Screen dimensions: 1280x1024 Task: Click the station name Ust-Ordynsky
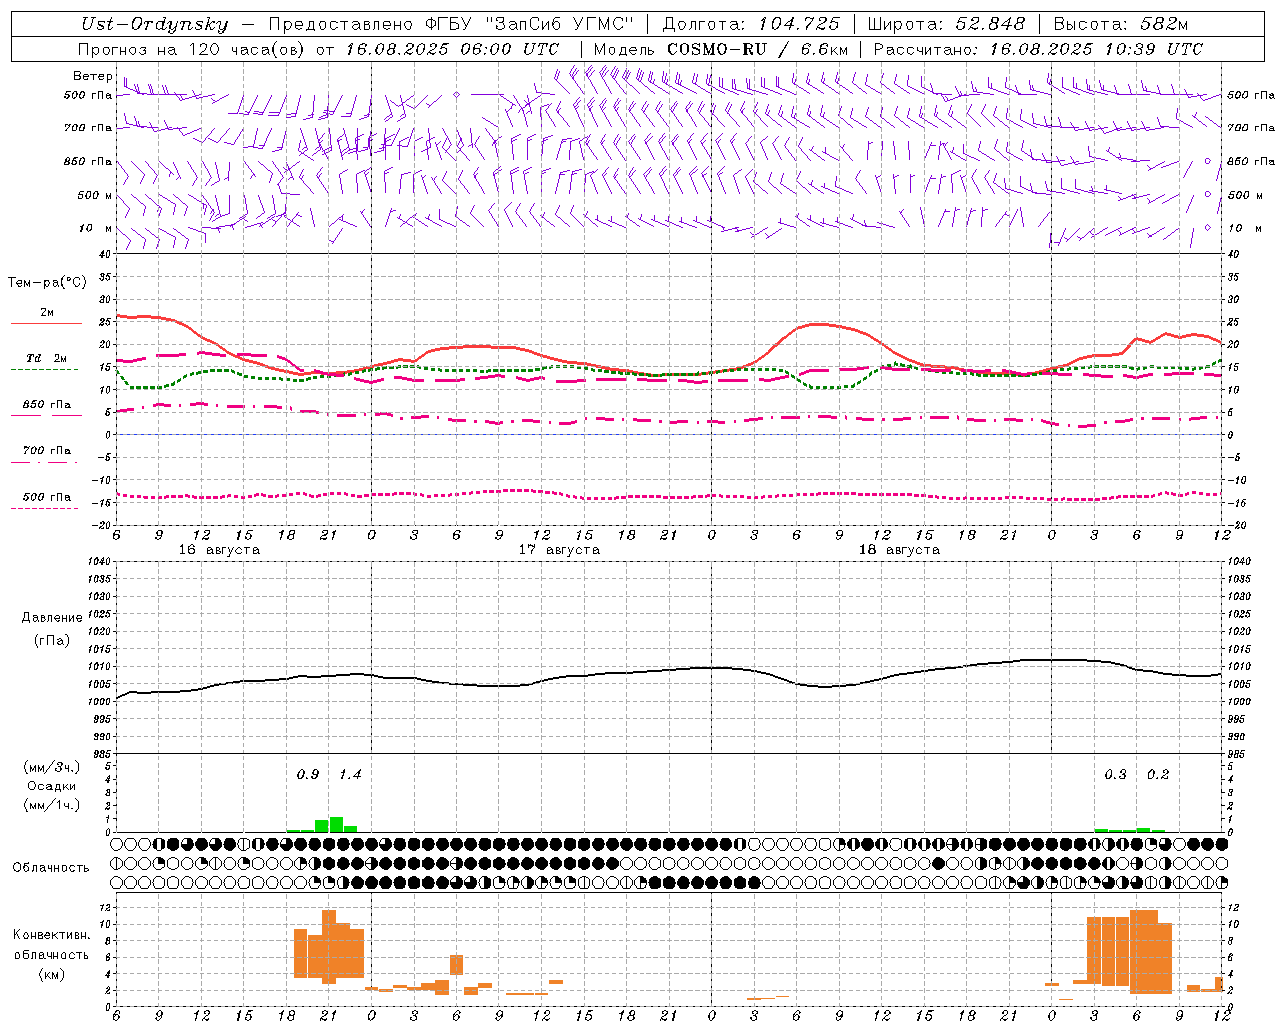[x=154, y=24]
